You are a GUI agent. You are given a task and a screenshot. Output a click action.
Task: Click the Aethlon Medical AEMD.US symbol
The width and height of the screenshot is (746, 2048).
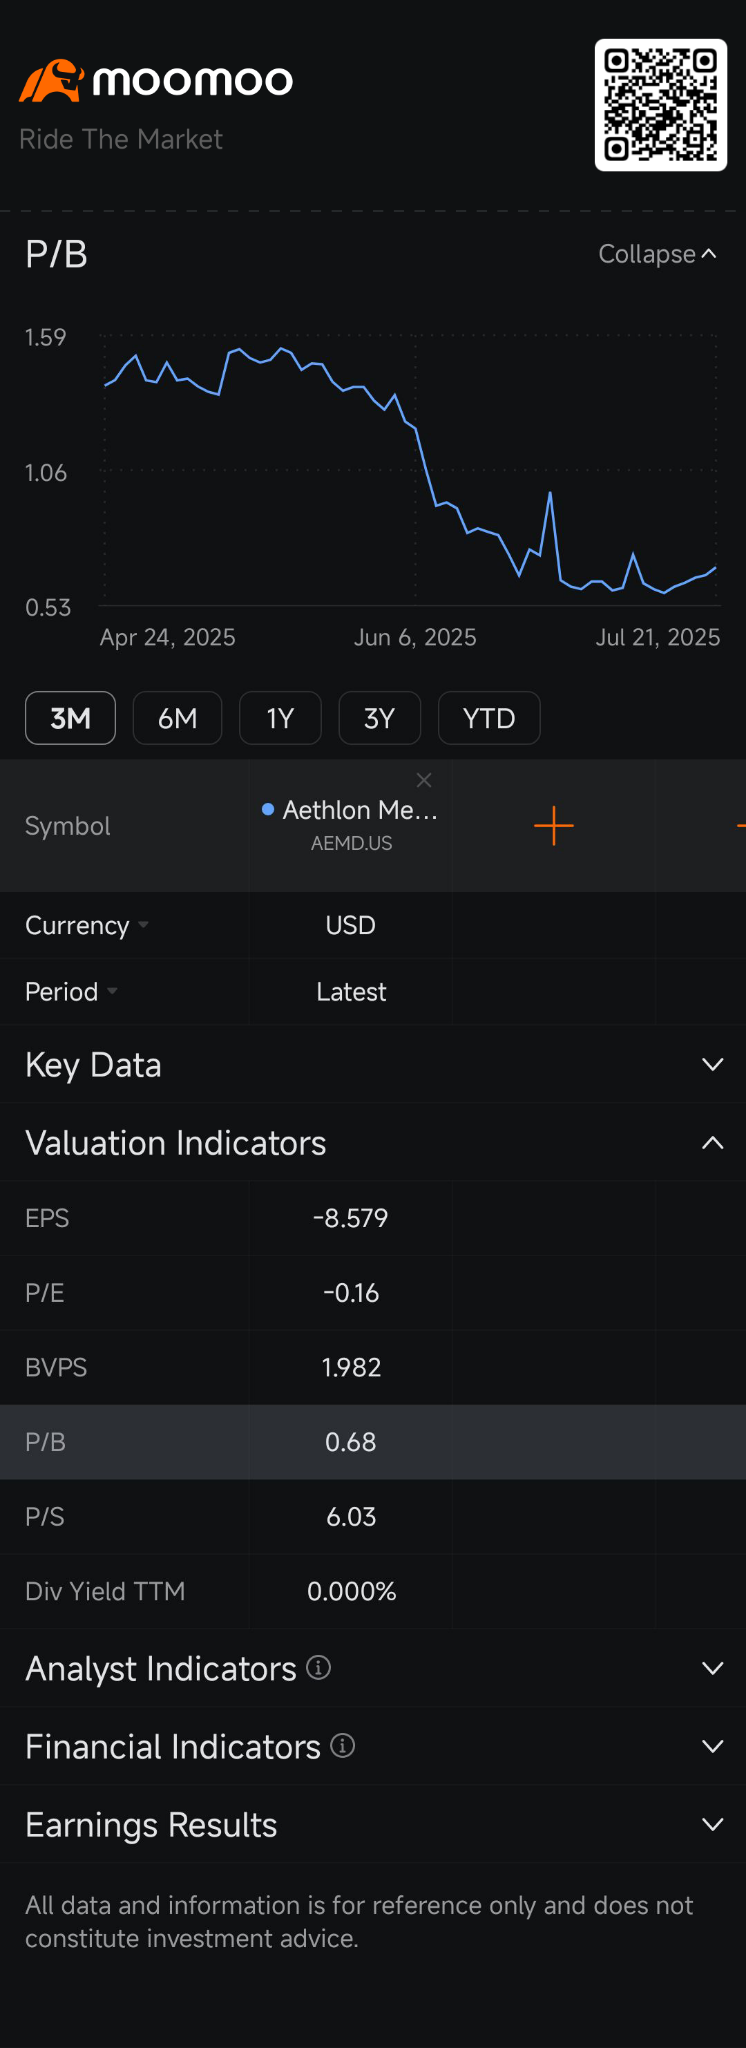click(350, 825)
